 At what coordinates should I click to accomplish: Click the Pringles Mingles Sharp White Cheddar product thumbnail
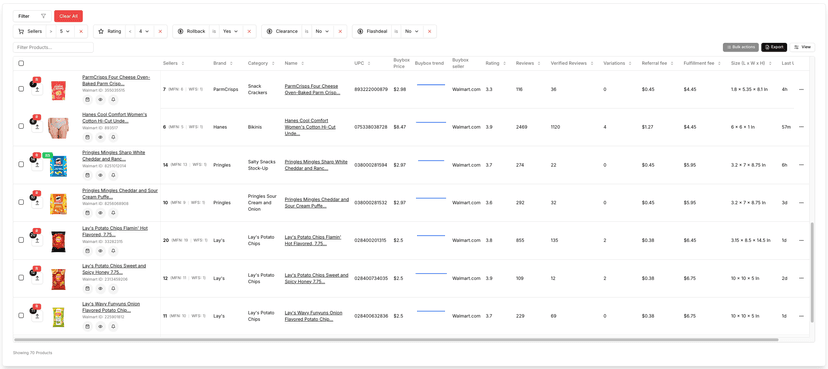point(58,166)
